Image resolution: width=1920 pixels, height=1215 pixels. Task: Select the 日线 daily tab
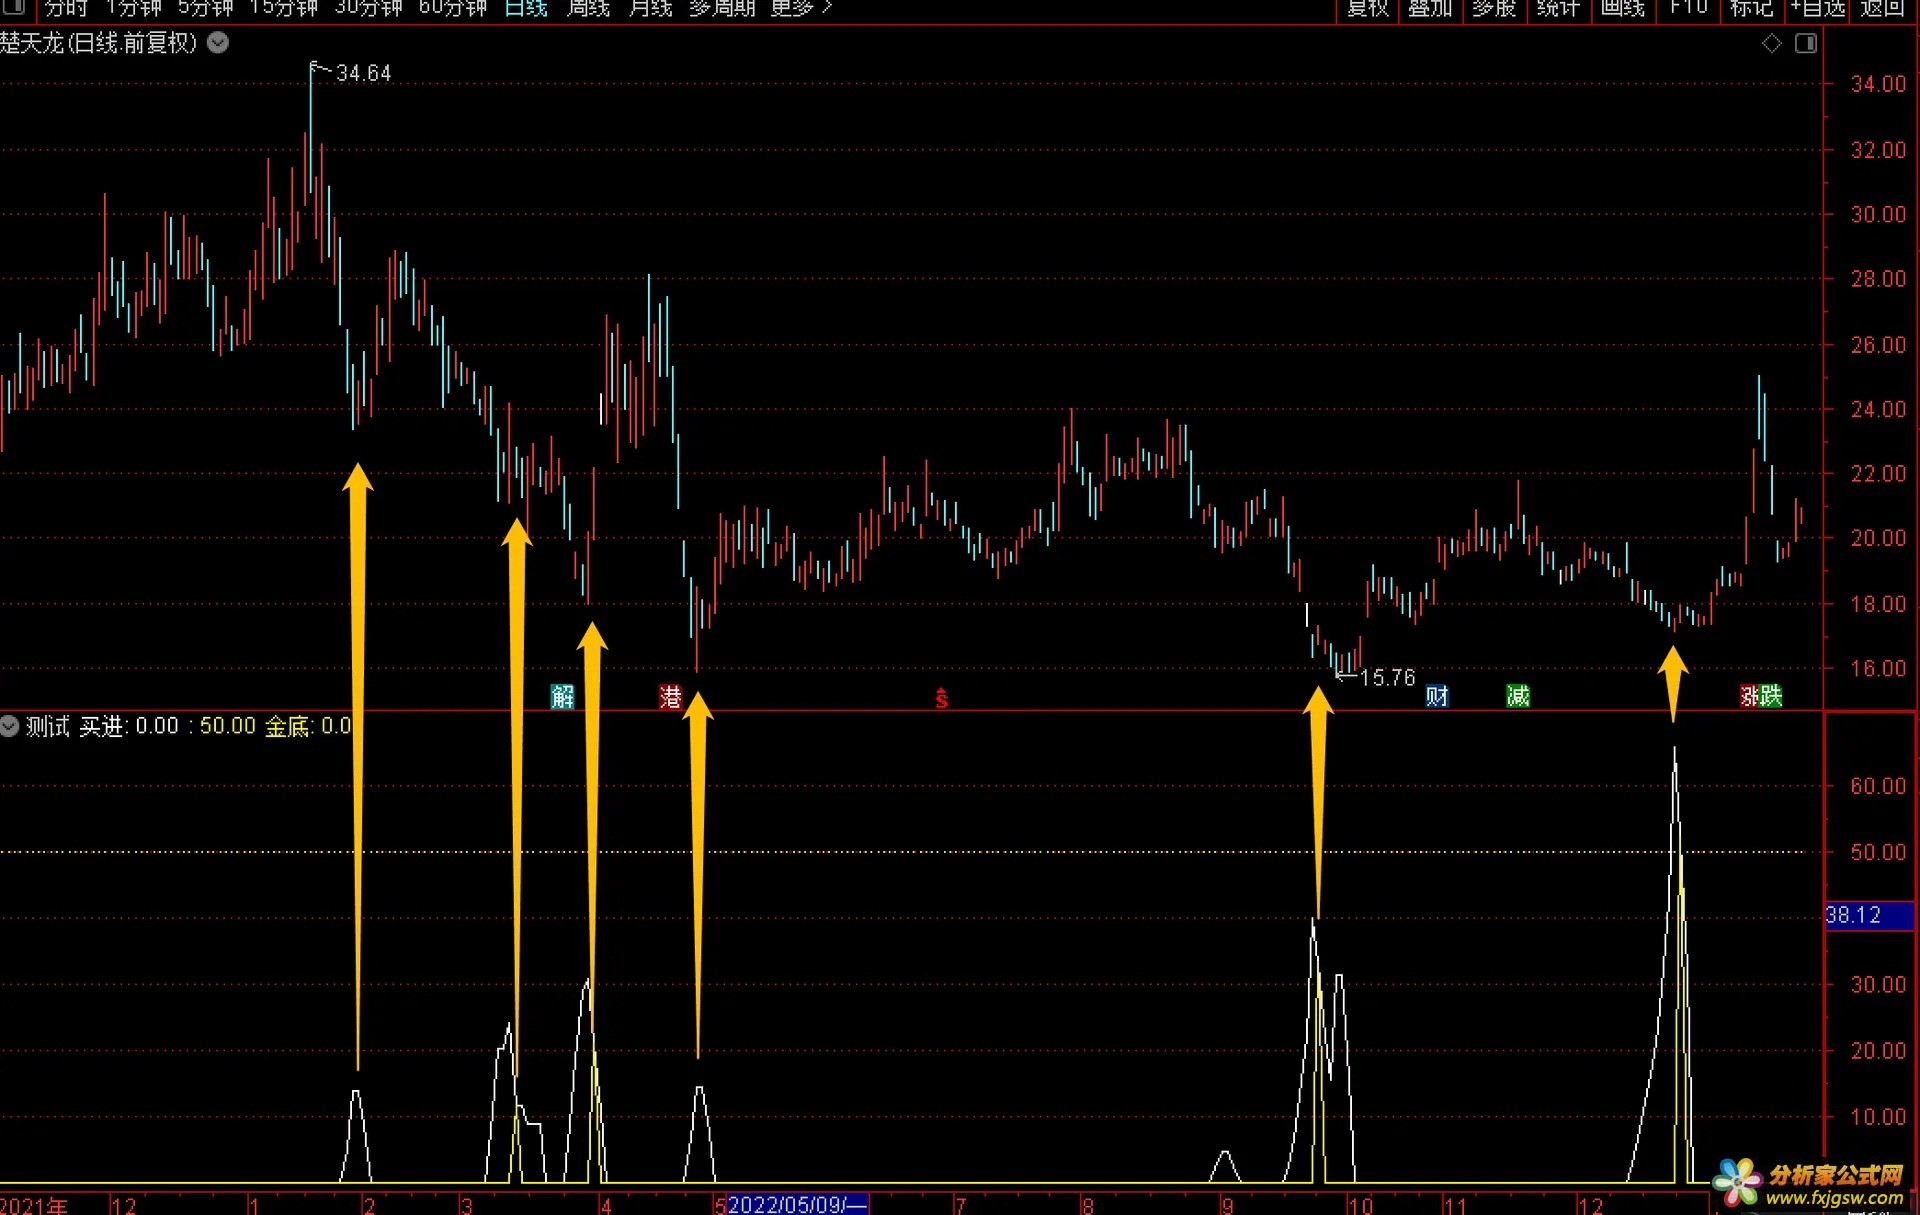click(526, 8)
